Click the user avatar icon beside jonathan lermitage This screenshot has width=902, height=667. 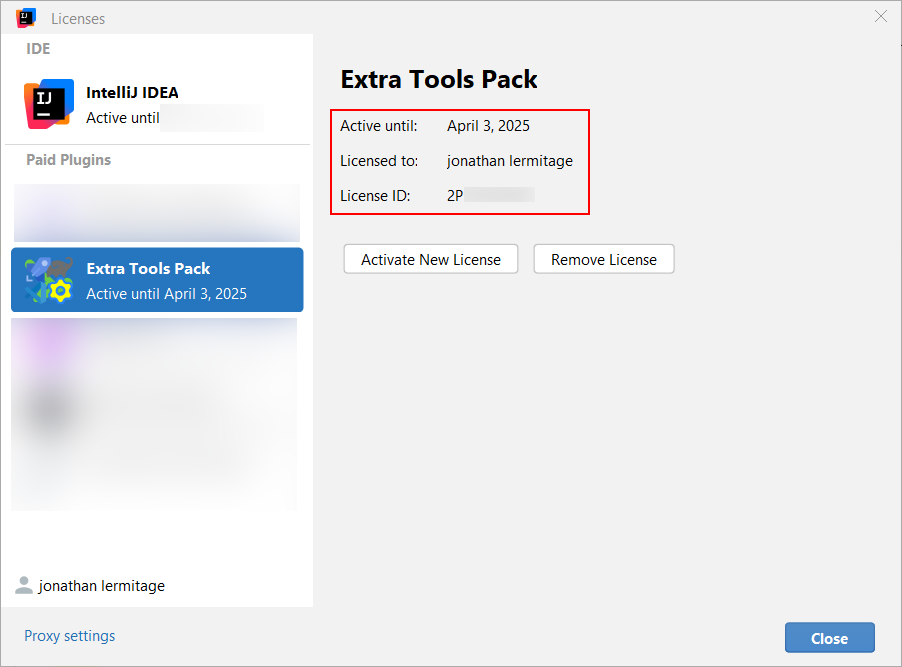[x=24, y=585]
